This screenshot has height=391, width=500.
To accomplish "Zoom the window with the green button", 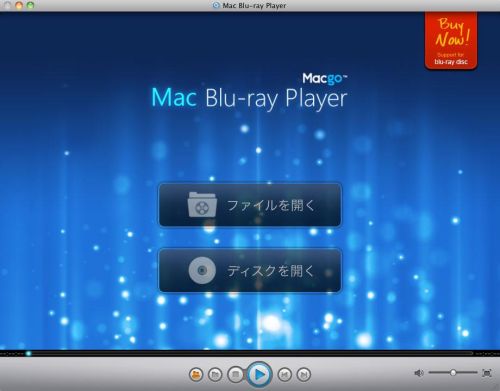I will click(31, 5).
